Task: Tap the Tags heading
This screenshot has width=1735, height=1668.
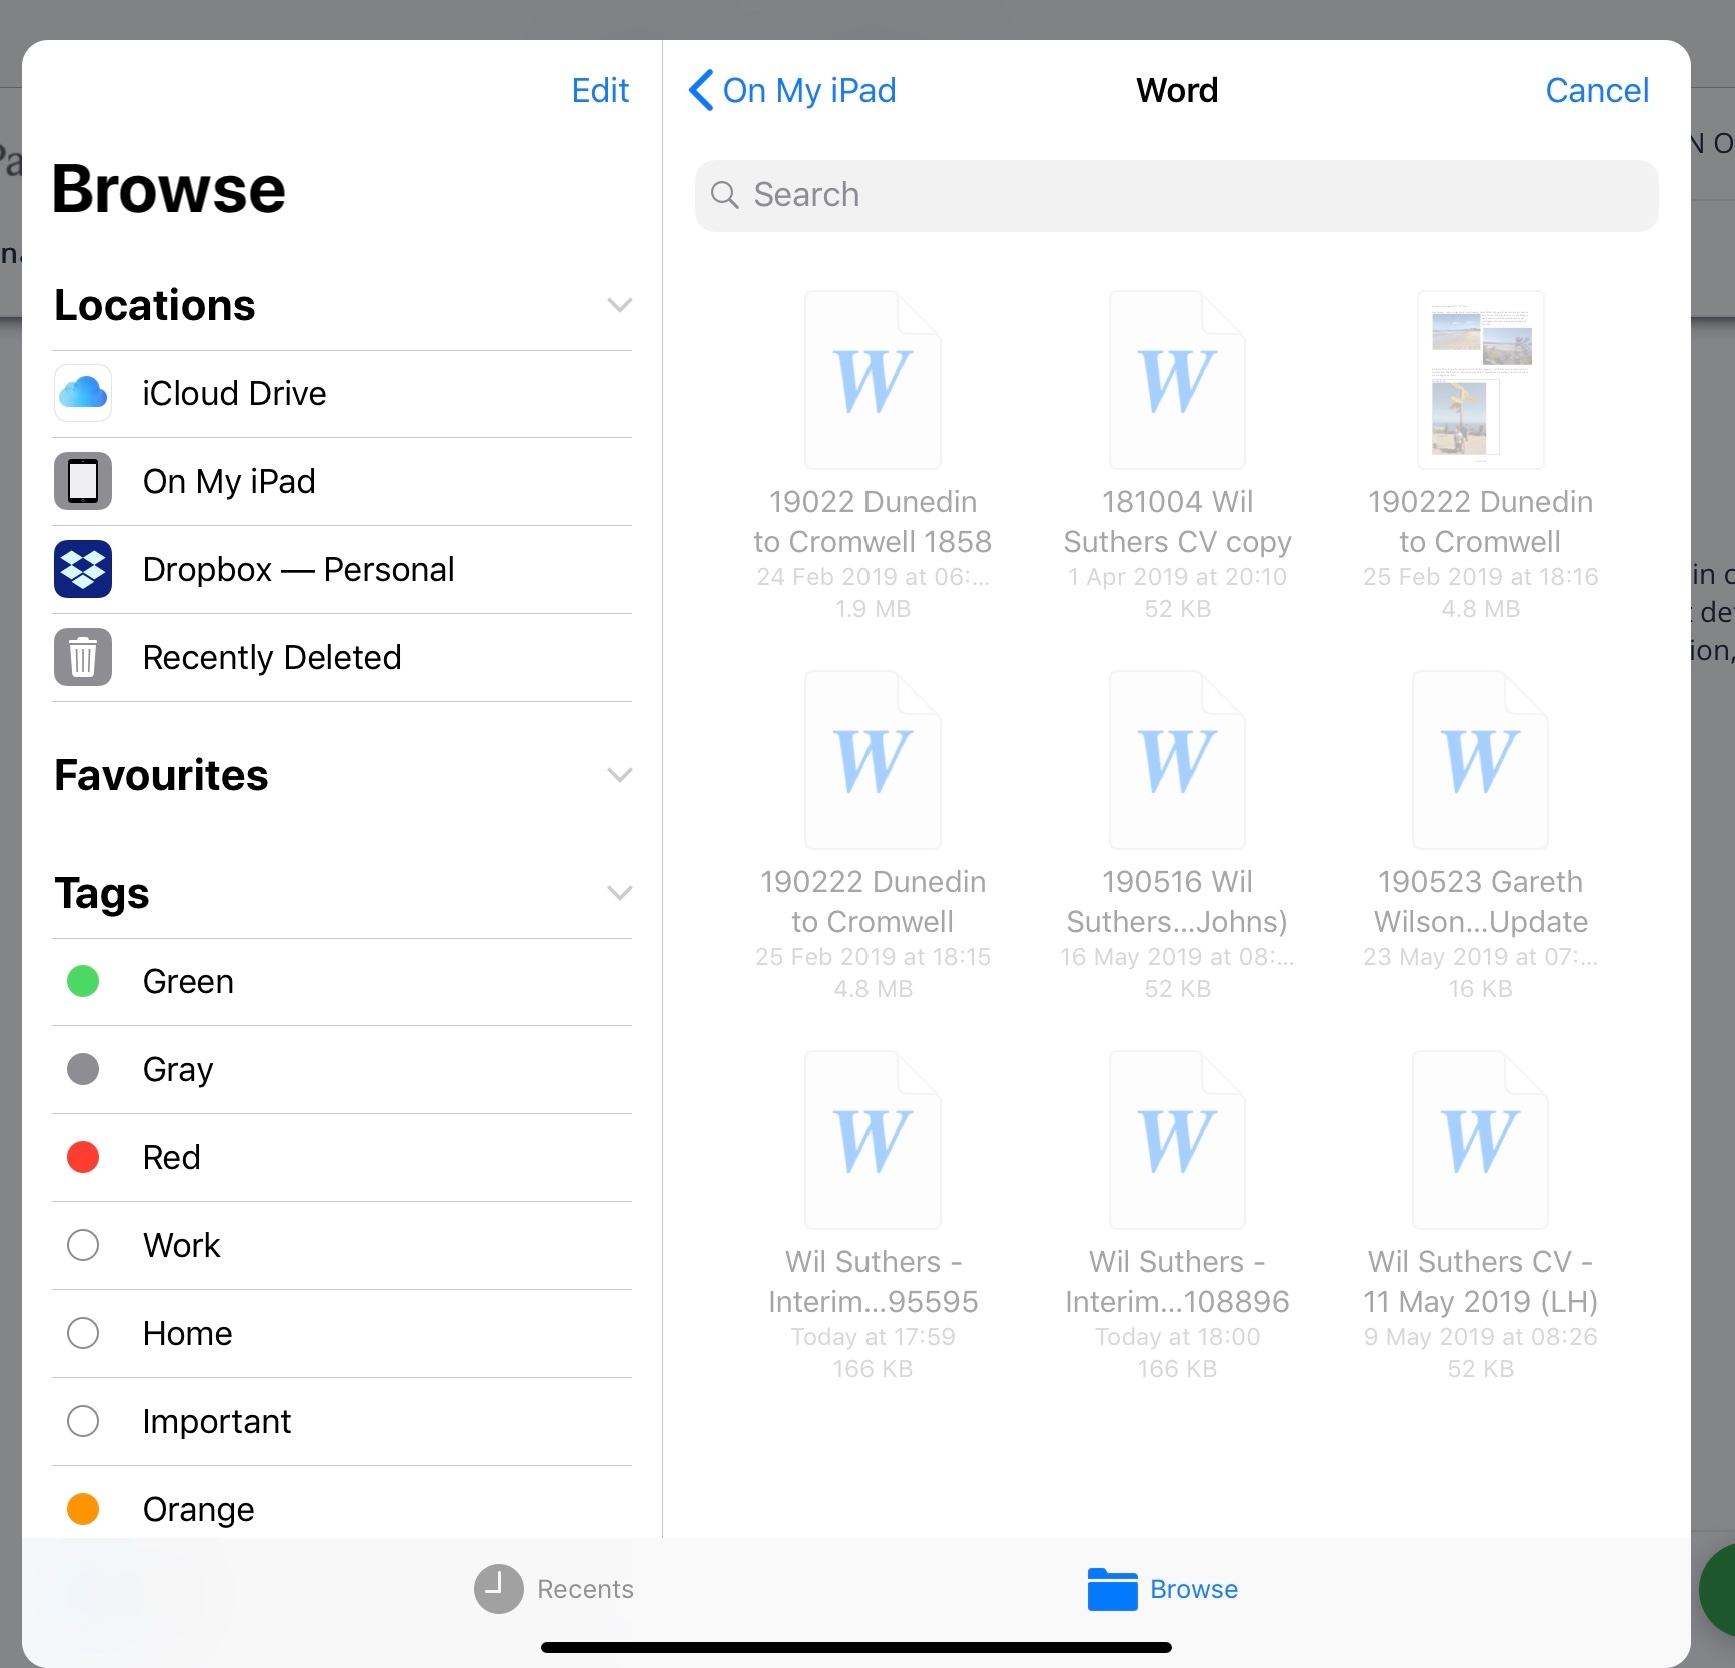Action: click(x=102, y=893)
